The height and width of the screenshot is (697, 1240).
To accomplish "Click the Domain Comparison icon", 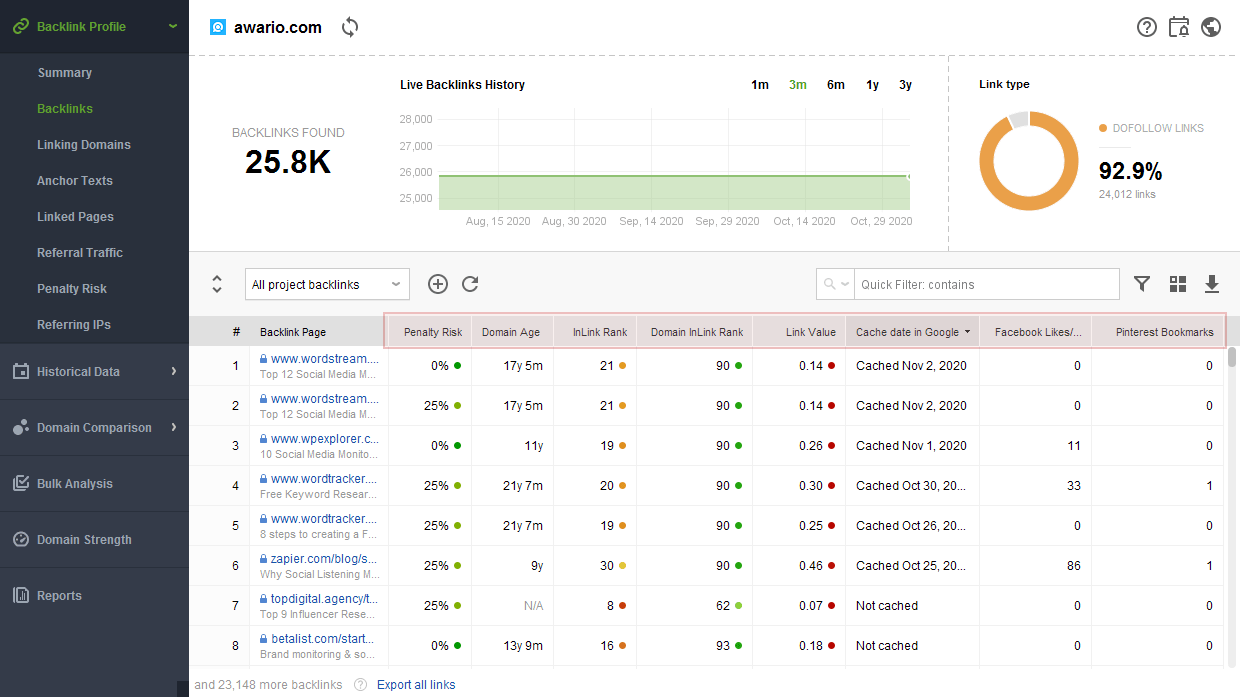I will 20,427.
